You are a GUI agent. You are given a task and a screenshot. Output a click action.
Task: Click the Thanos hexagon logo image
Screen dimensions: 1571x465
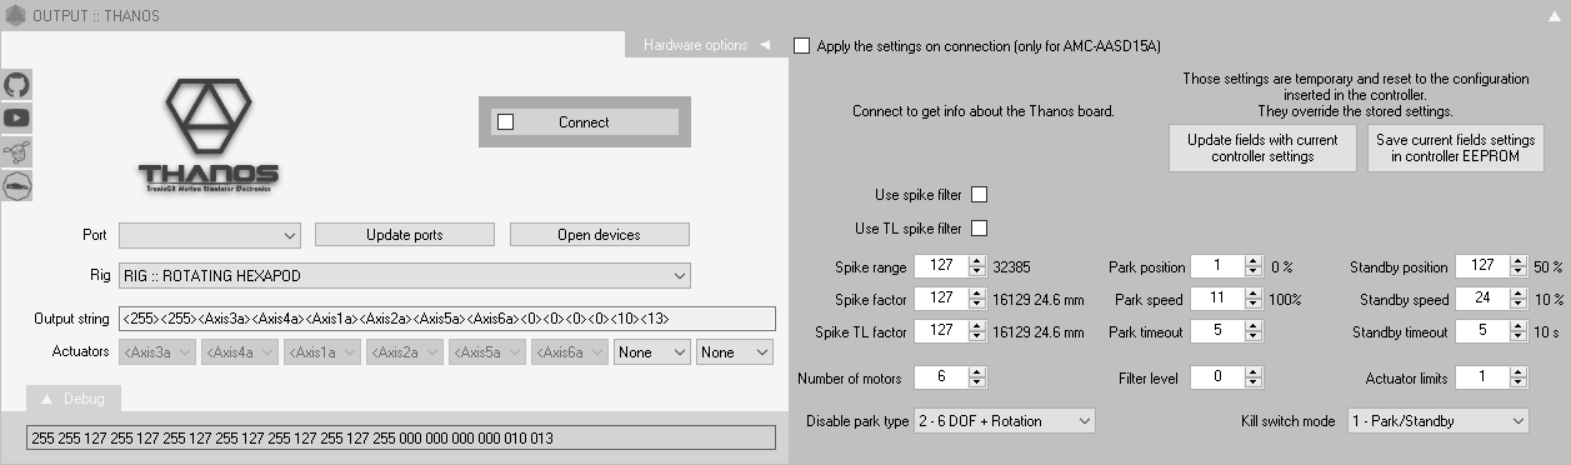208,135
